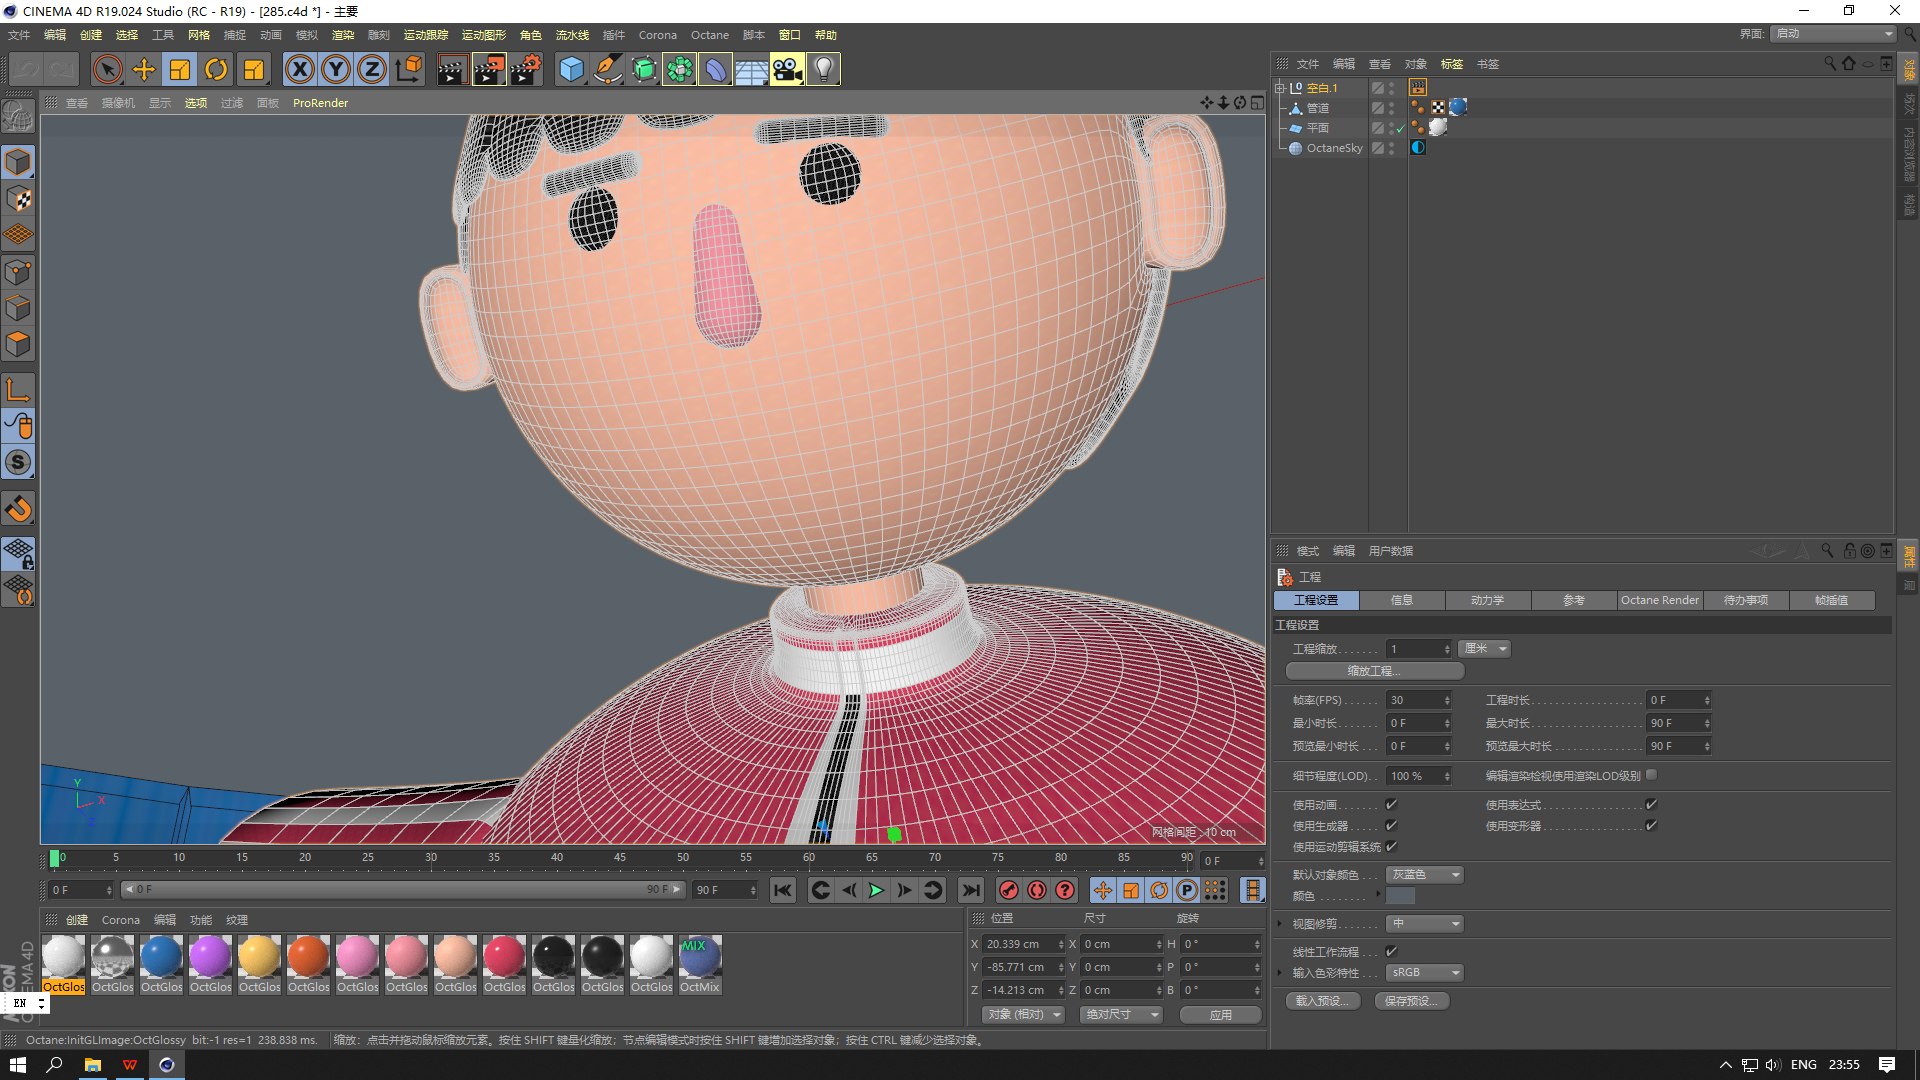Viewport: 1920px width, 1080px height.
Task: Click the 应用 button in coordinates panel
Action: (x=1220, y=1014)
